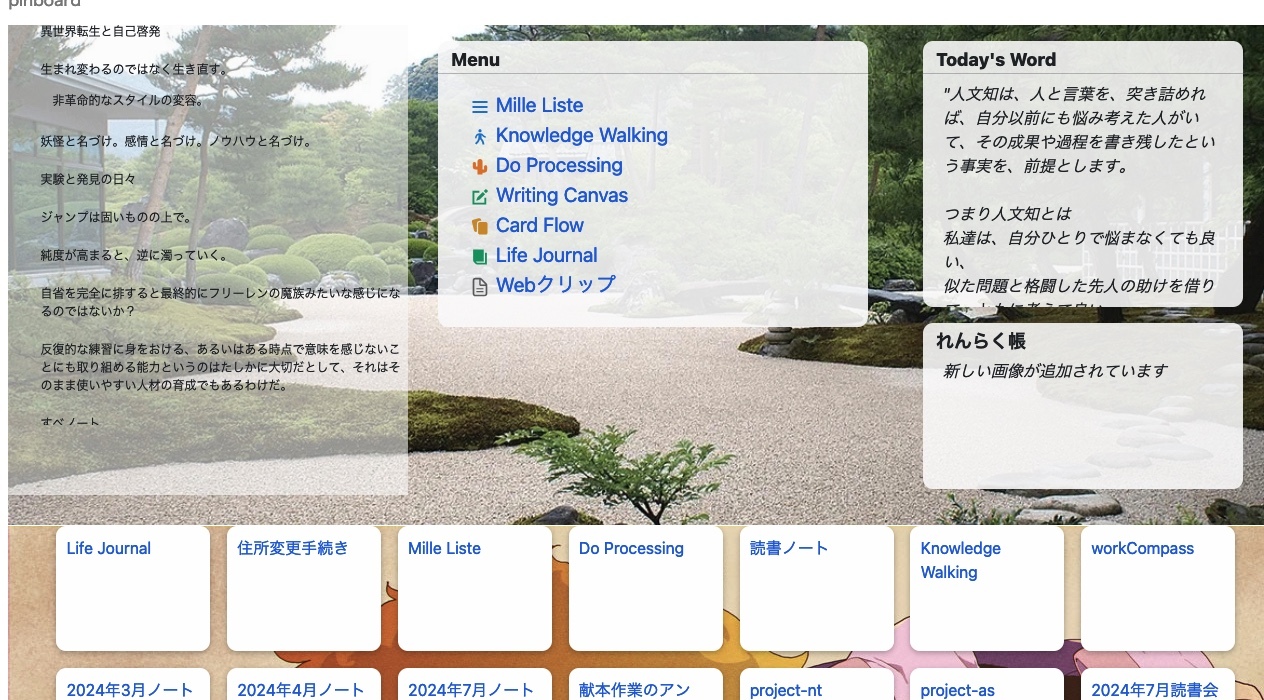Click the note ジャンプは固いものの上で。
Viewport: 1264px width, 700px height.
(116, 217)
